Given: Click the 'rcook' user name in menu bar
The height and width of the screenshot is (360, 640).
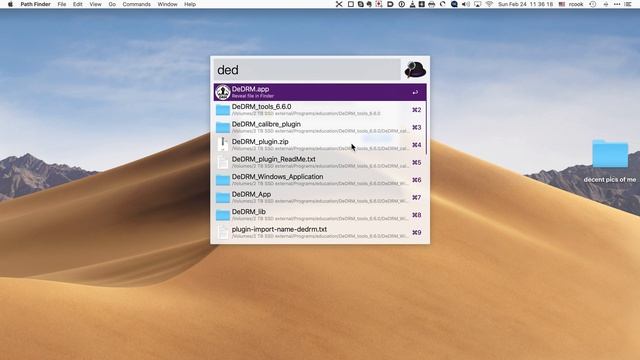Looking at the screenshot, I should pos(576,4).
